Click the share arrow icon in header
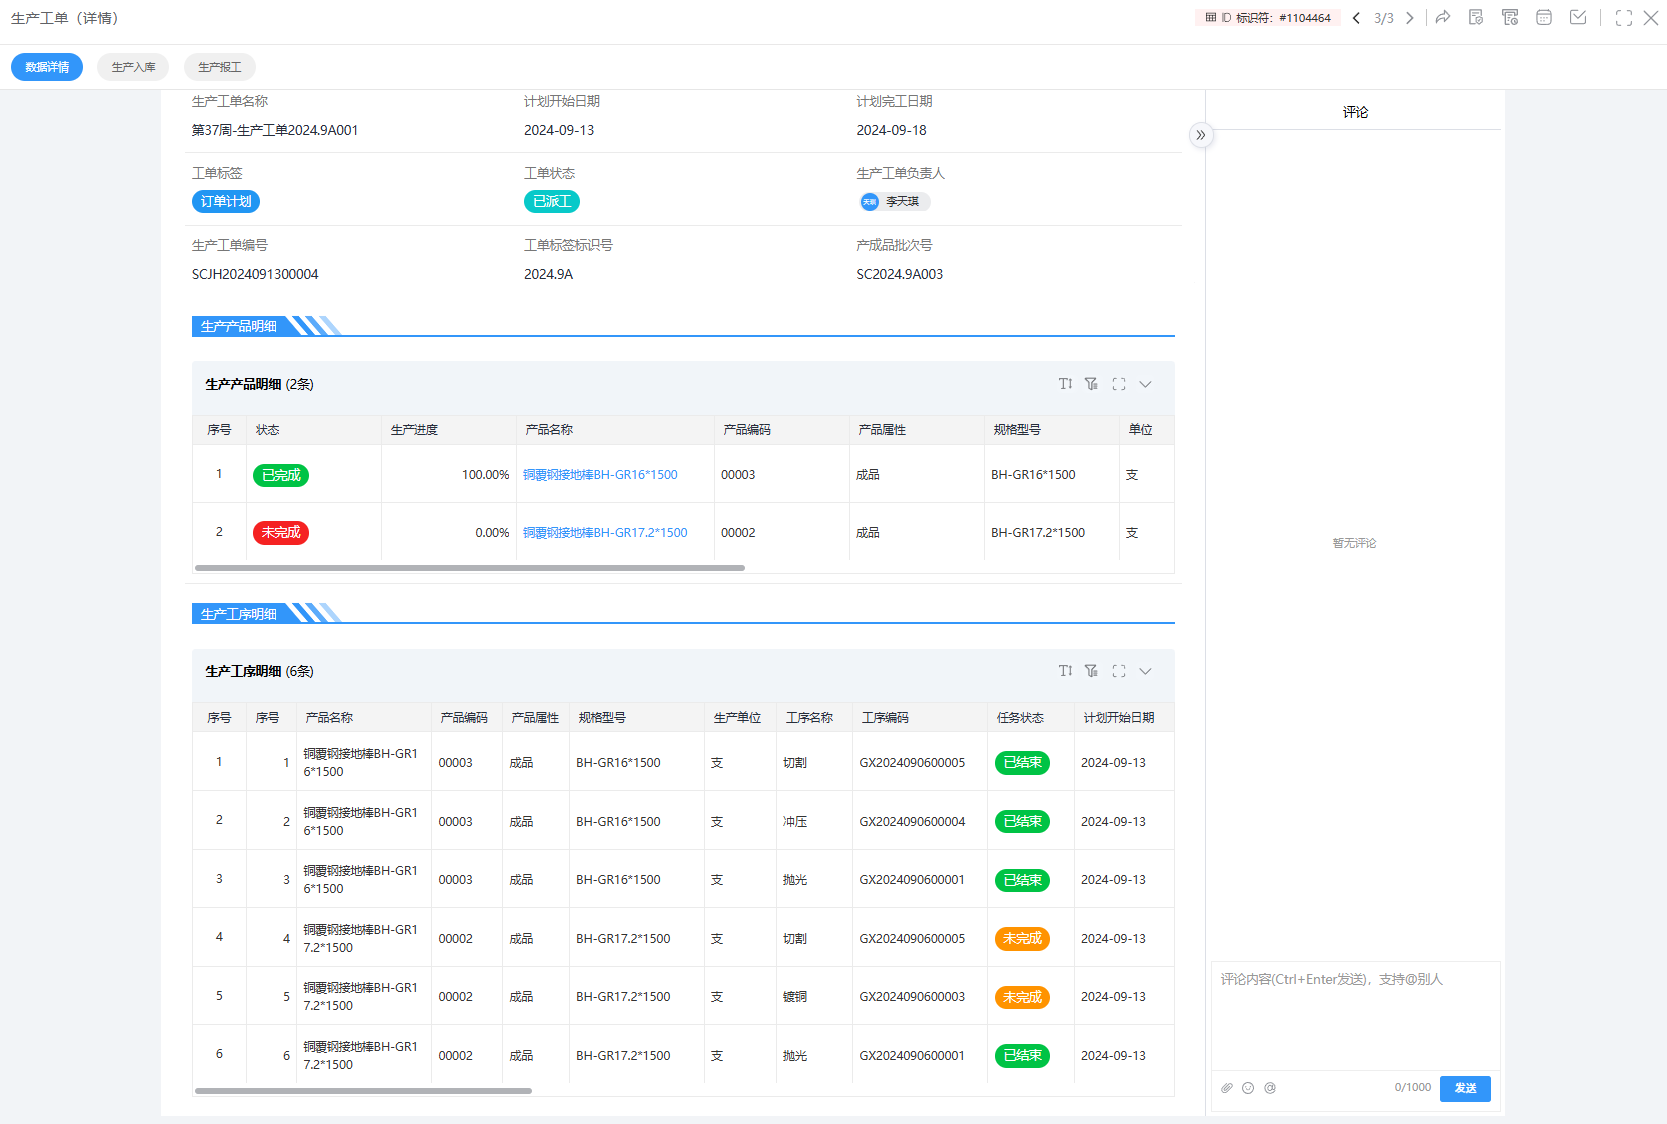Image resolution: width=1667 pixels, height=1124 pixels. pos(1442,18)
